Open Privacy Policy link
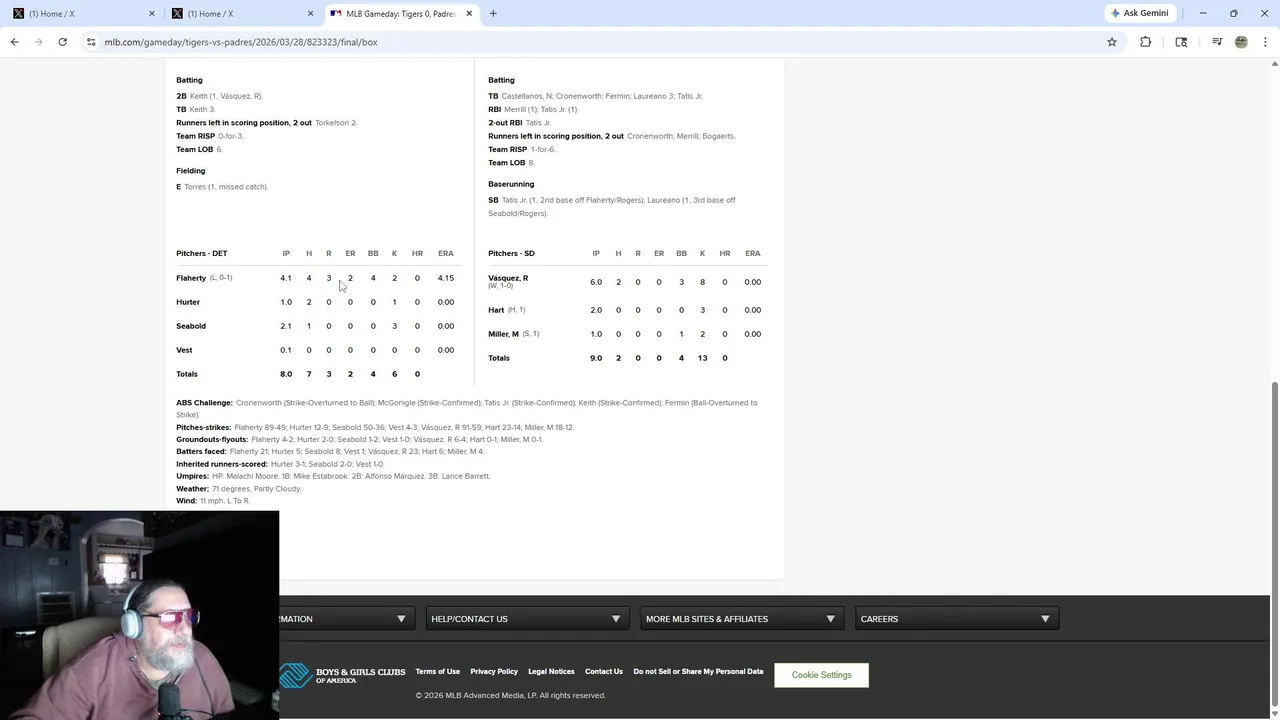Image resolution: width=1280 pixels, height=720 pixels. coord(494,671)
